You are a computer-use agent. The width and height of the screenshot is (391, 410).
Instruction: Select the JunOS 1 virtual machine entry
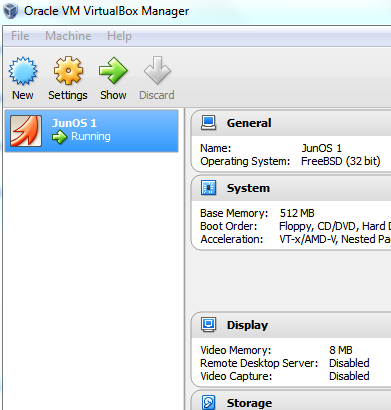[92, 131]
